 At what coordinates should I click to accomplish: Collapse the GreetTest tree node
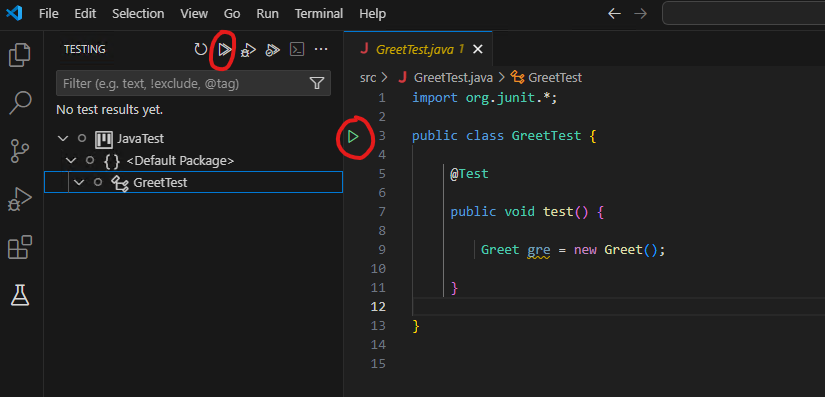click(x=79, y=182)
